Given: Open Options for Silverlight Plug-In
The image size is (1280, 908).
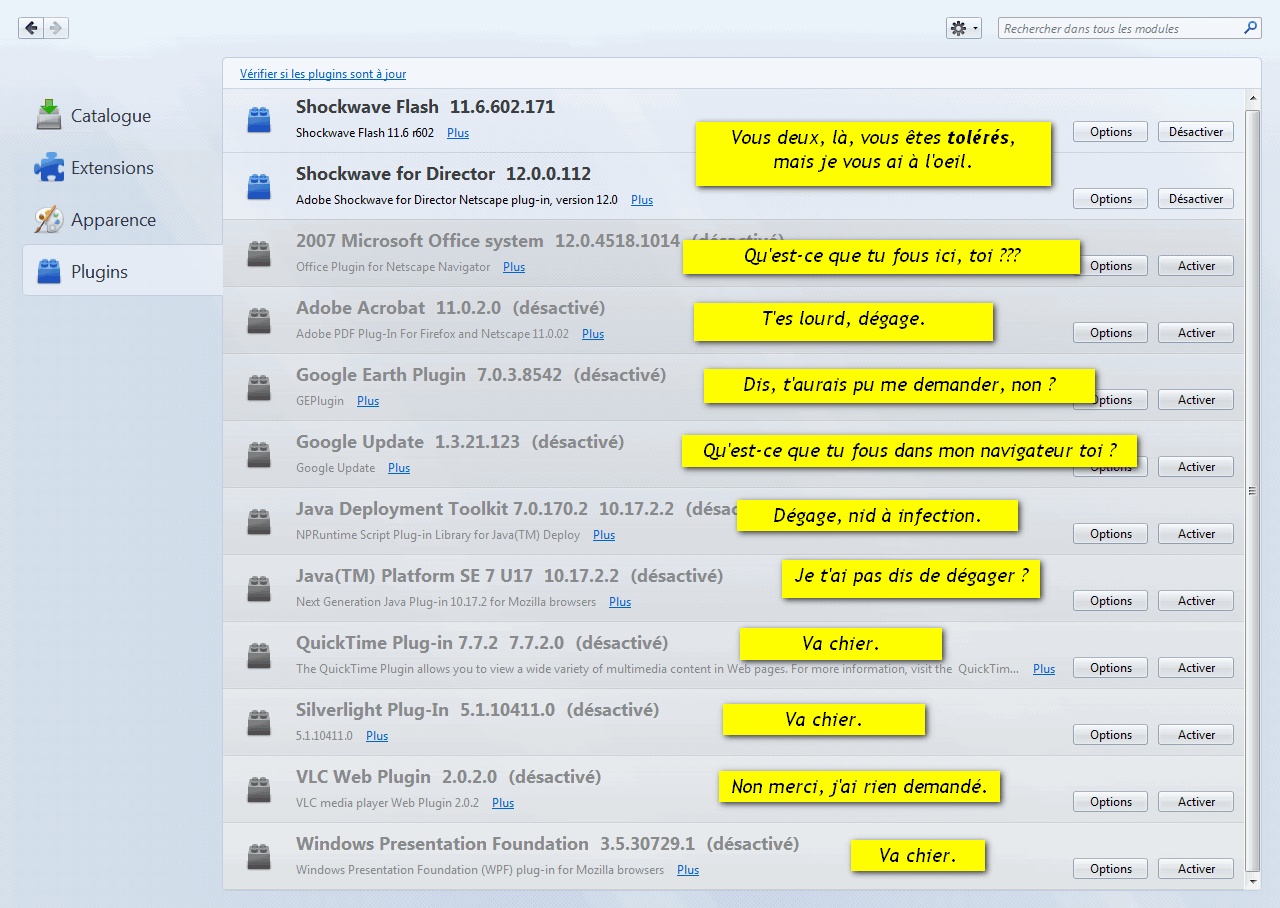Looking at the screenshot, I should coord(1111,735).
